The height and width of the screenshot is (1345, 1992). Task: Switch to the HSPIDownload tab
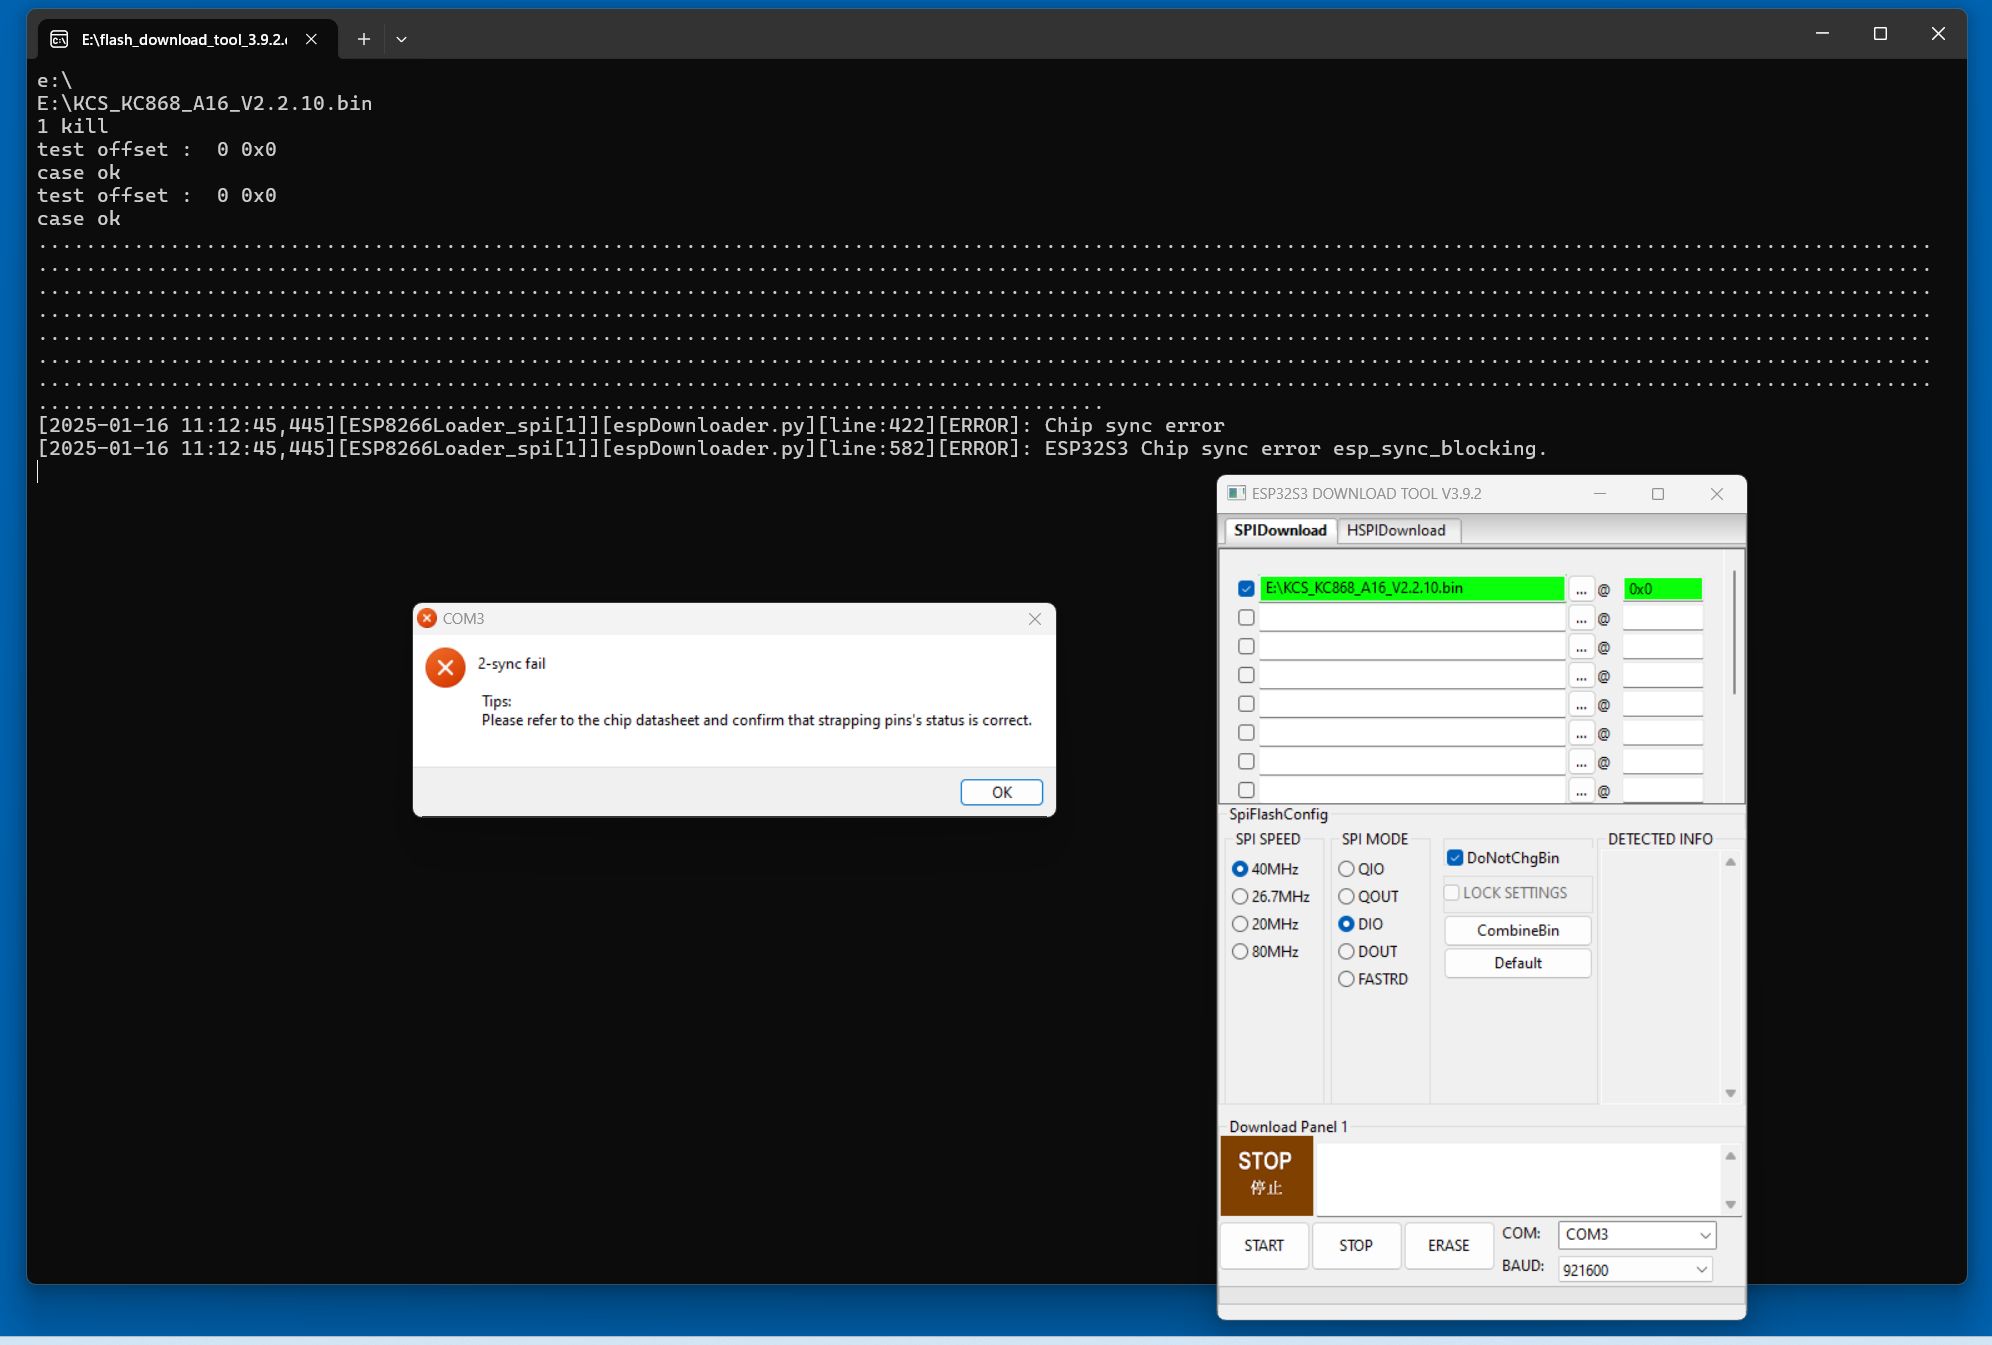pyautogui.click(x=1395, y=530)
